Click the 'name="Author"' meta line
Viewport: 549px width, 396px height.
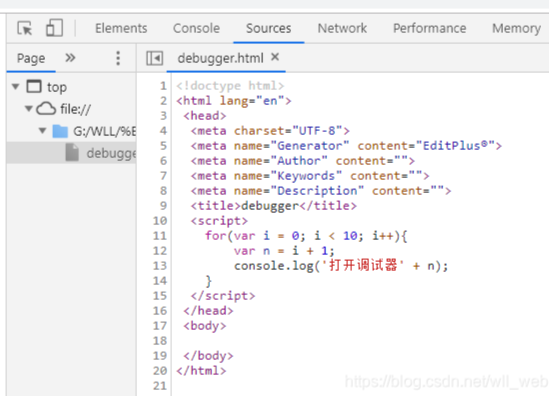click(303, 161)
